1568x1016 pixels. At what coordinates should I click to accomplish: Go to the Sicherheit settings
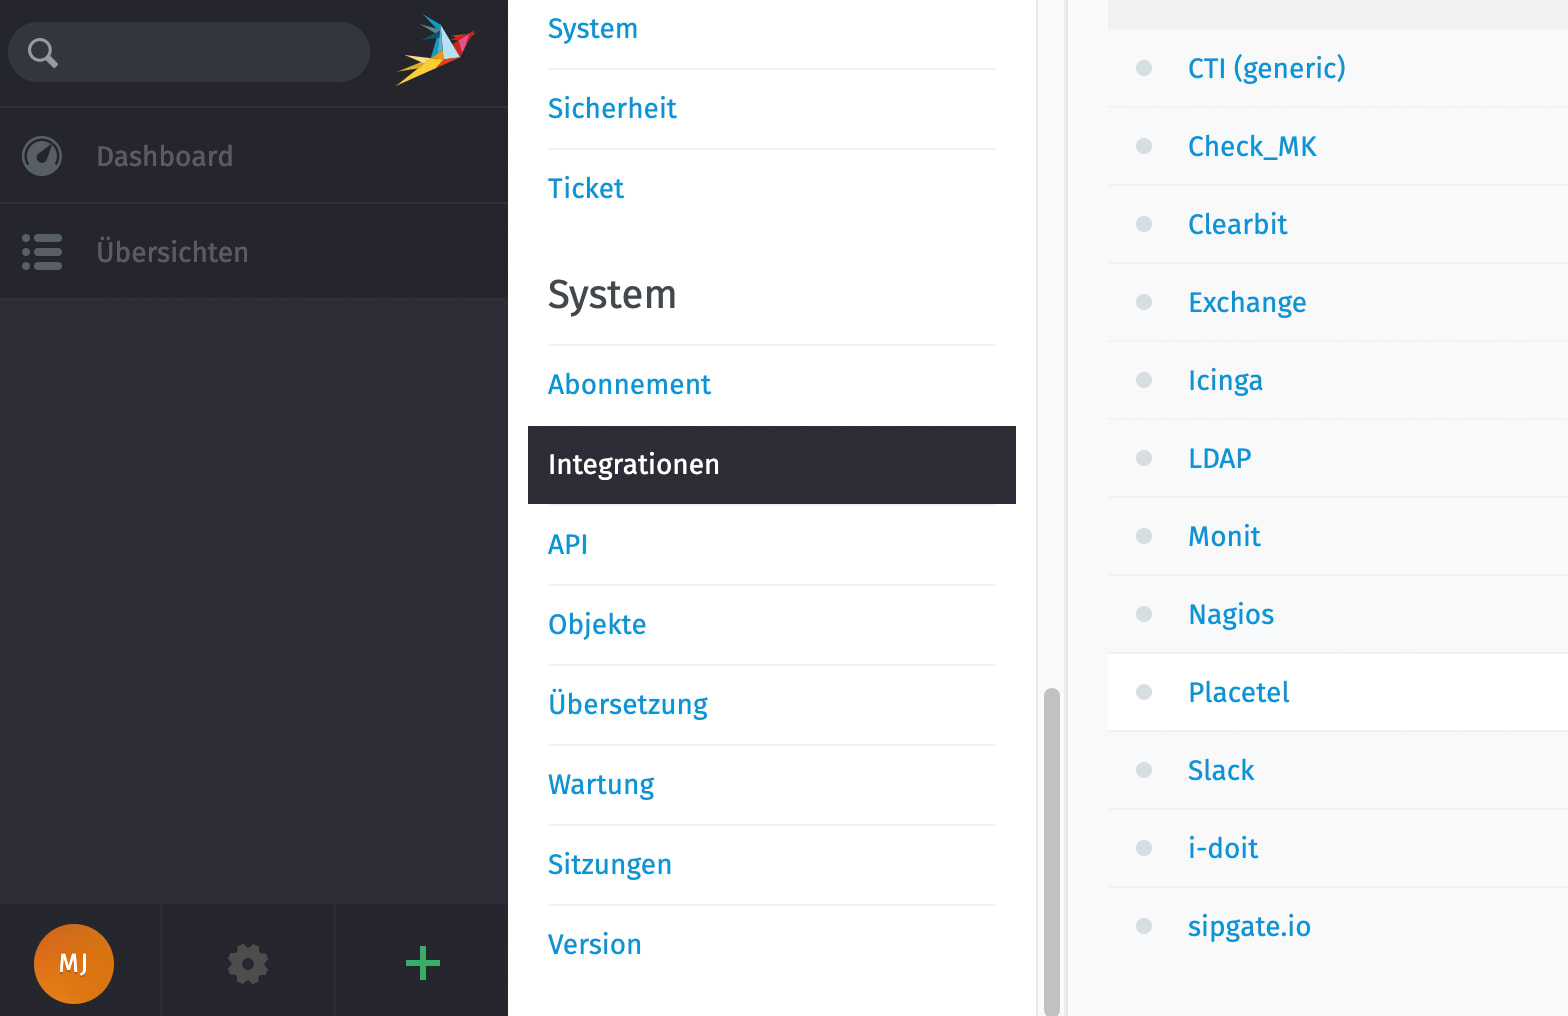[x=612, y=108]
